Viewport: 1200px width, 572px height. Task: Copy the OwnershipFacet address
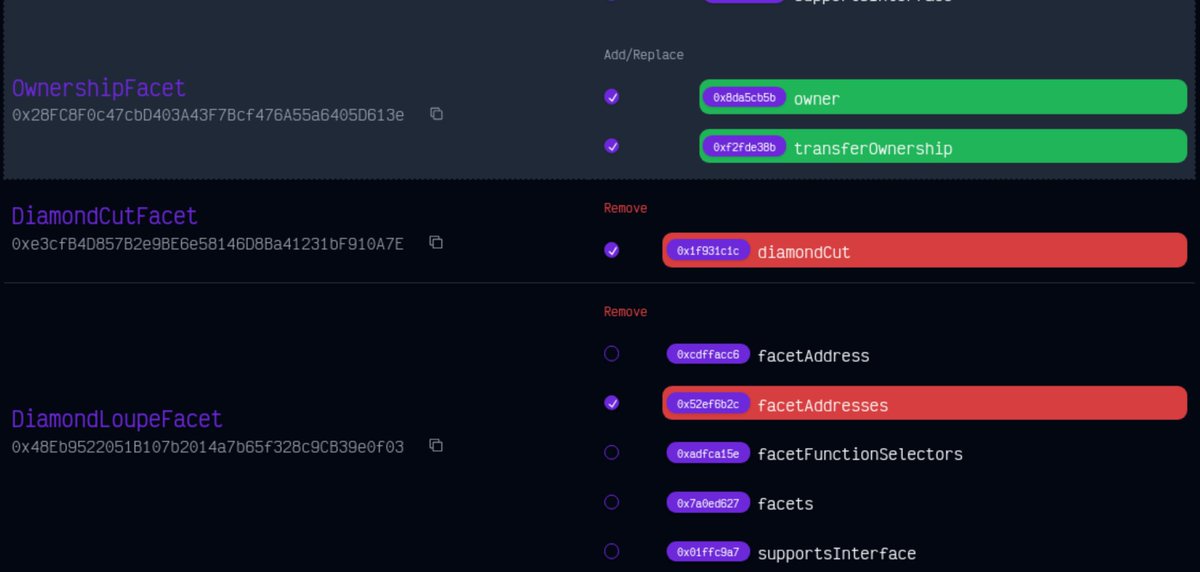(436, 114)
